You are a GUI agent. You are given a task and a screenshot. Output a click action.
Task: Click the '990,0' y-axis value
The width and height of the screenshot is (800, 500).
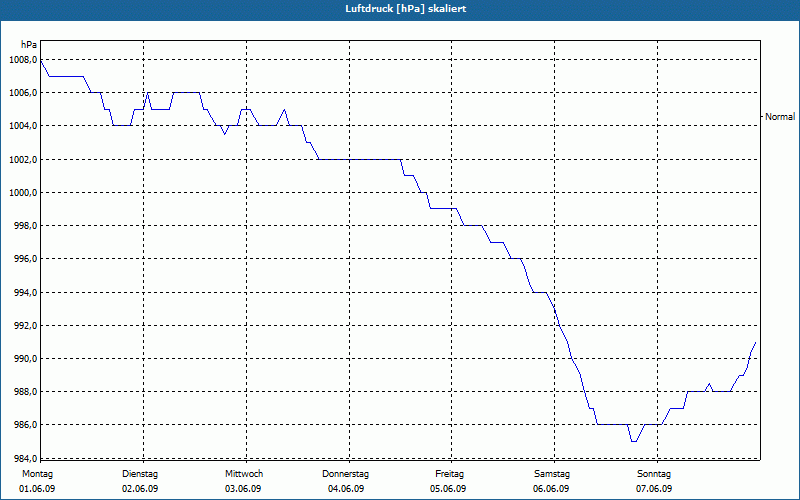26,359
